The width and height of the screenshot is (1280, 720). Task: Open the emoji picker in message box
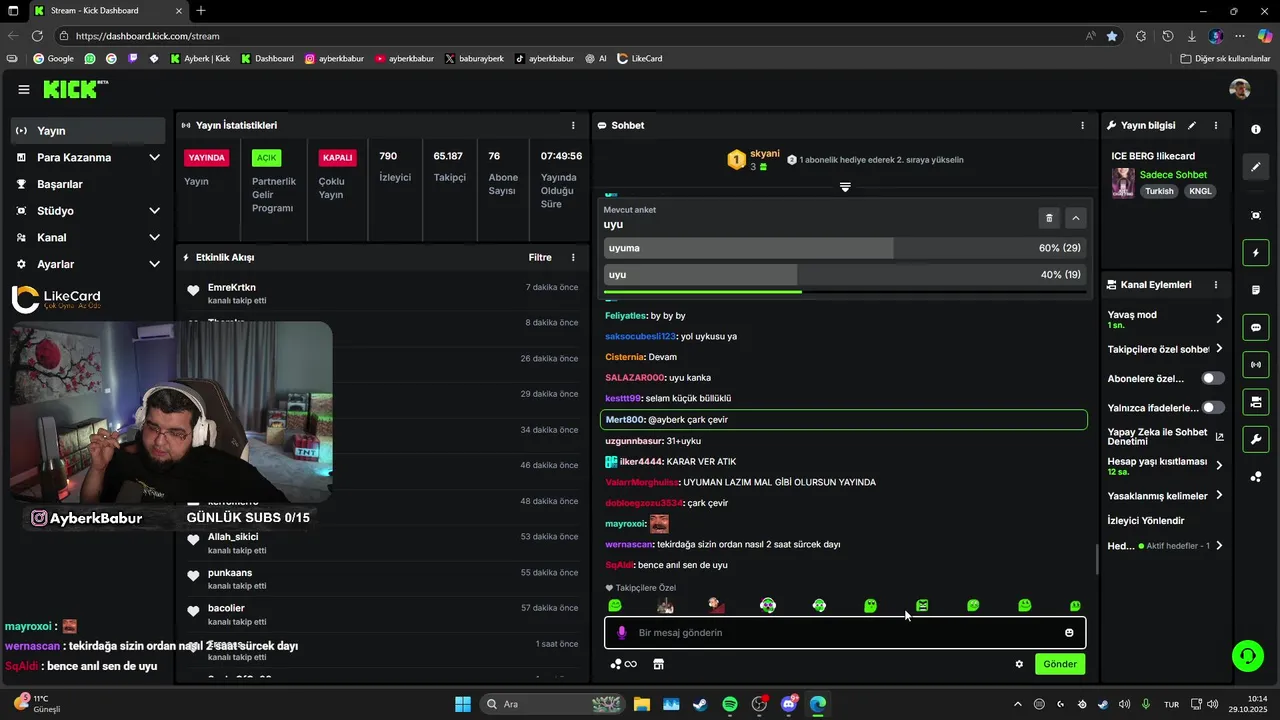(1069, 633)
